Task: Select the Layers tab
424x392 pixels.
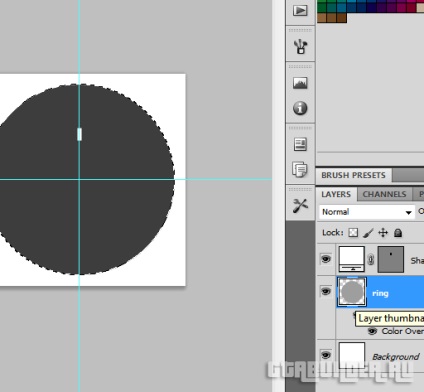Action: tap(336, 194)
